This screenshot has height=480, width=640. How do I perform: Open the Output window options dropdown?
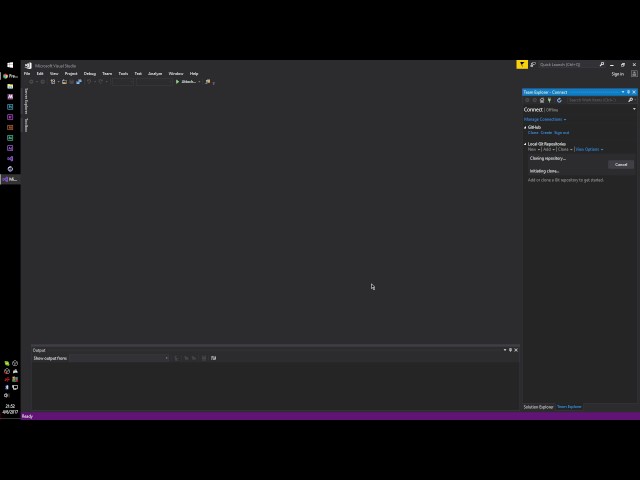click(505, 350)
